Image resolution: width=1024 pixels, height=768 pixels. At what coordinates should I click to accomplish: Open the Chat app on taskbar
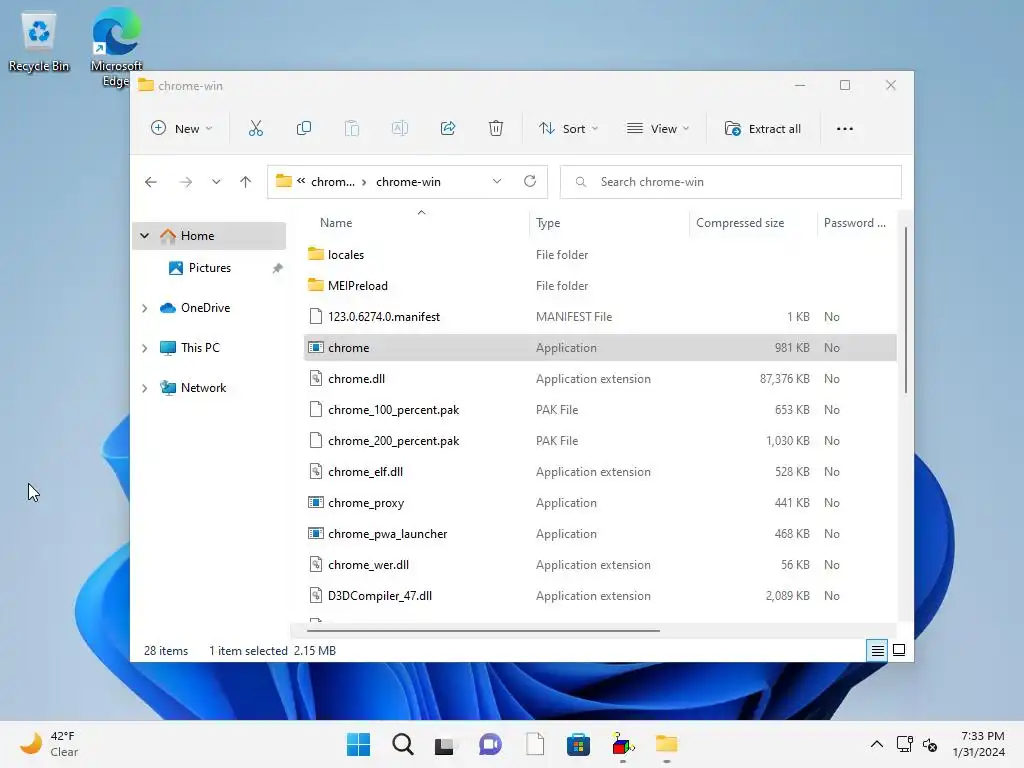490,744
